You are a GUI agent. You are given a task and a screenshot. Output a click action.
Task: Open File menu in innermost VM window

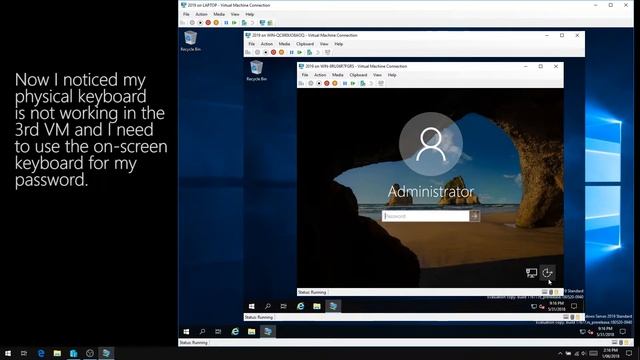pos(305,75)
